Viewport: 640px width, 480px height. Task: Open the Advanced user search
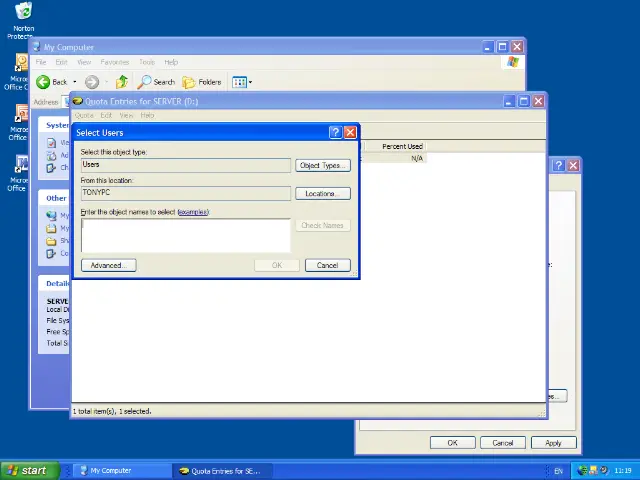[108, 265]
